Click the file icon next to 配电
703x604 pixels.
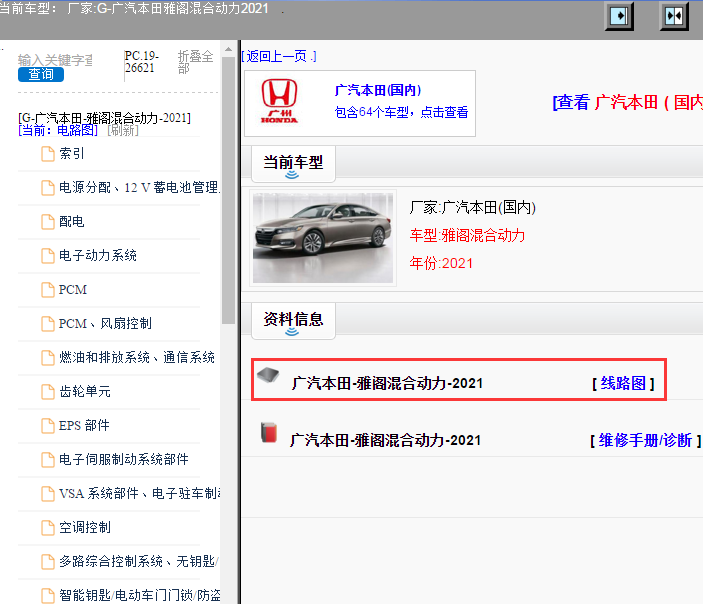click(x=48, y=222)
